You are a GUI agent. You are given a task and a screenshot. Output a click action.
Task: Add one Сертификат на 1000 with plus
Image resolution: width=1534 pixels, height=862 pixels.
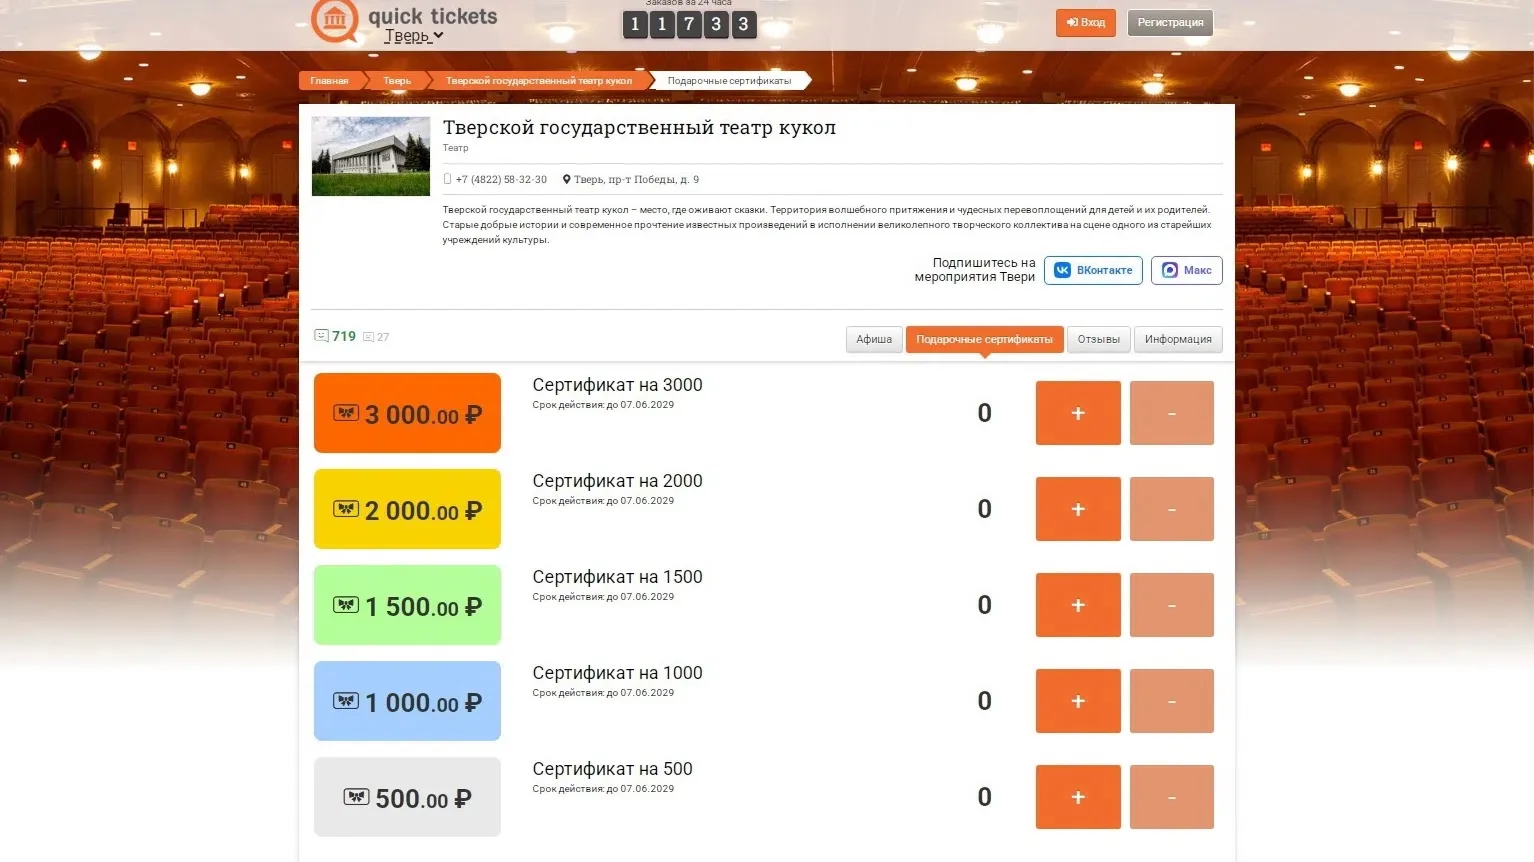1078,701
